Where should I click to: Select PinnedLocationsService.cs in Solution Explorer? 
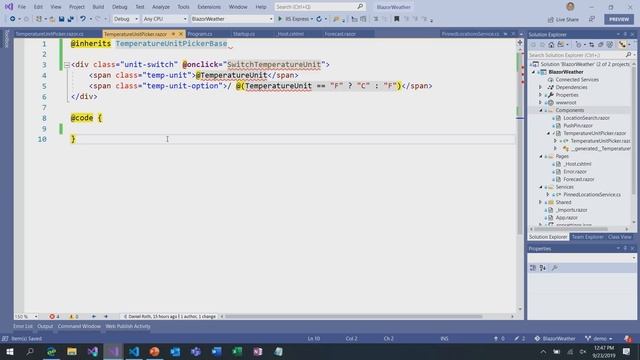(592, 195)
